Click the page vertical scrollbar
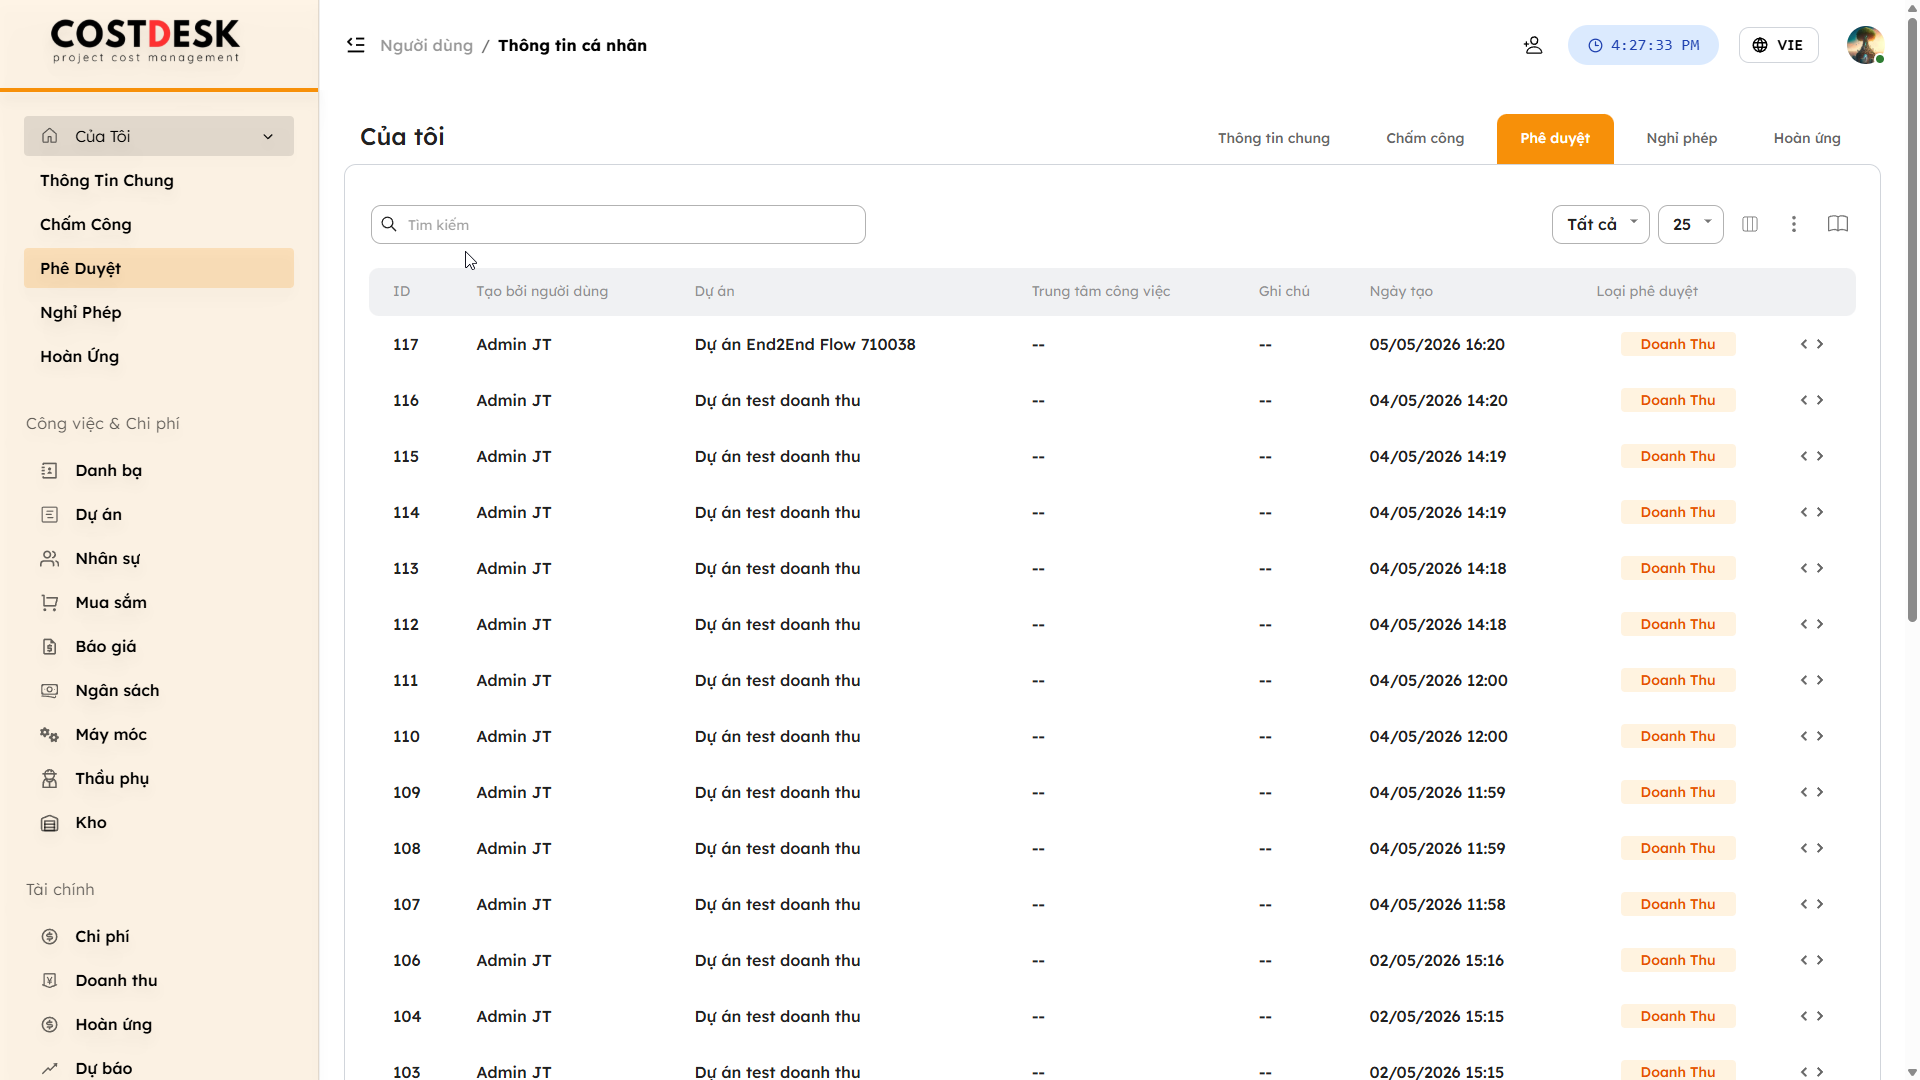 click(1912, 320)
